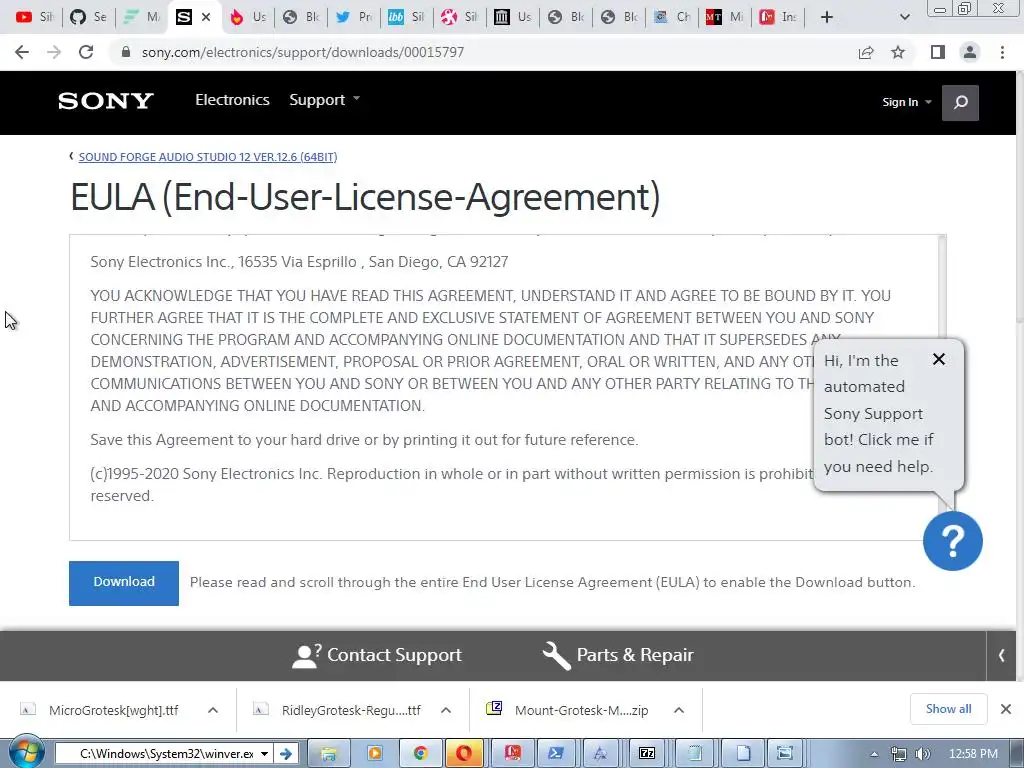Share this page icon
The height and width of the screenshot is (768, 1024).
tap(866, 52)
